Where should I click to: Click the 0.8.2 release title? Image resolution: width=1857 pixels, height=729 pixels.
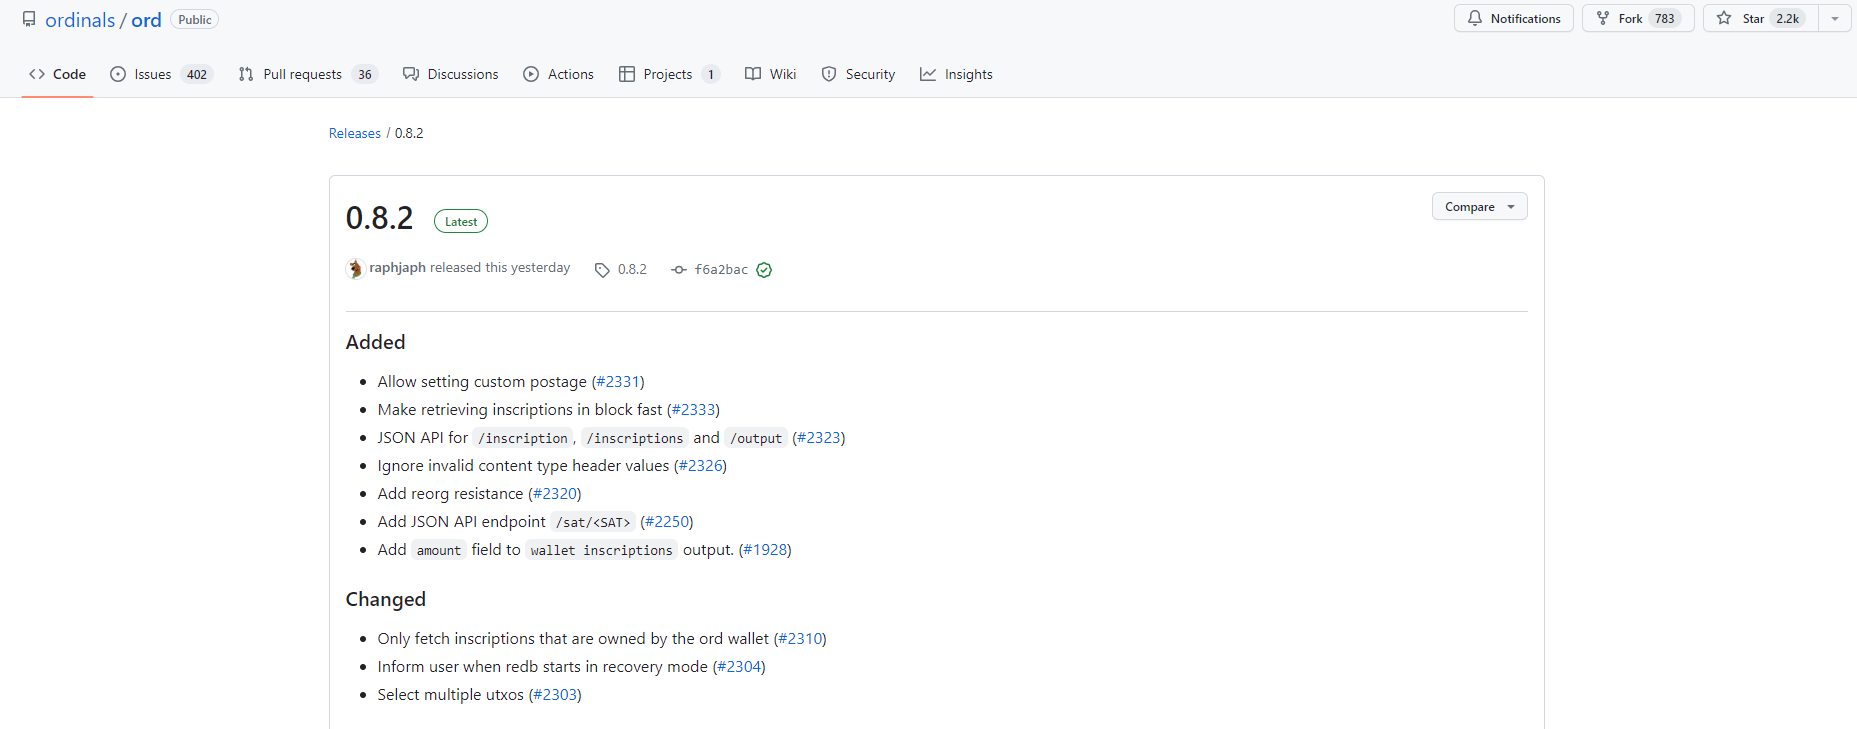click(x=379, y=218)
